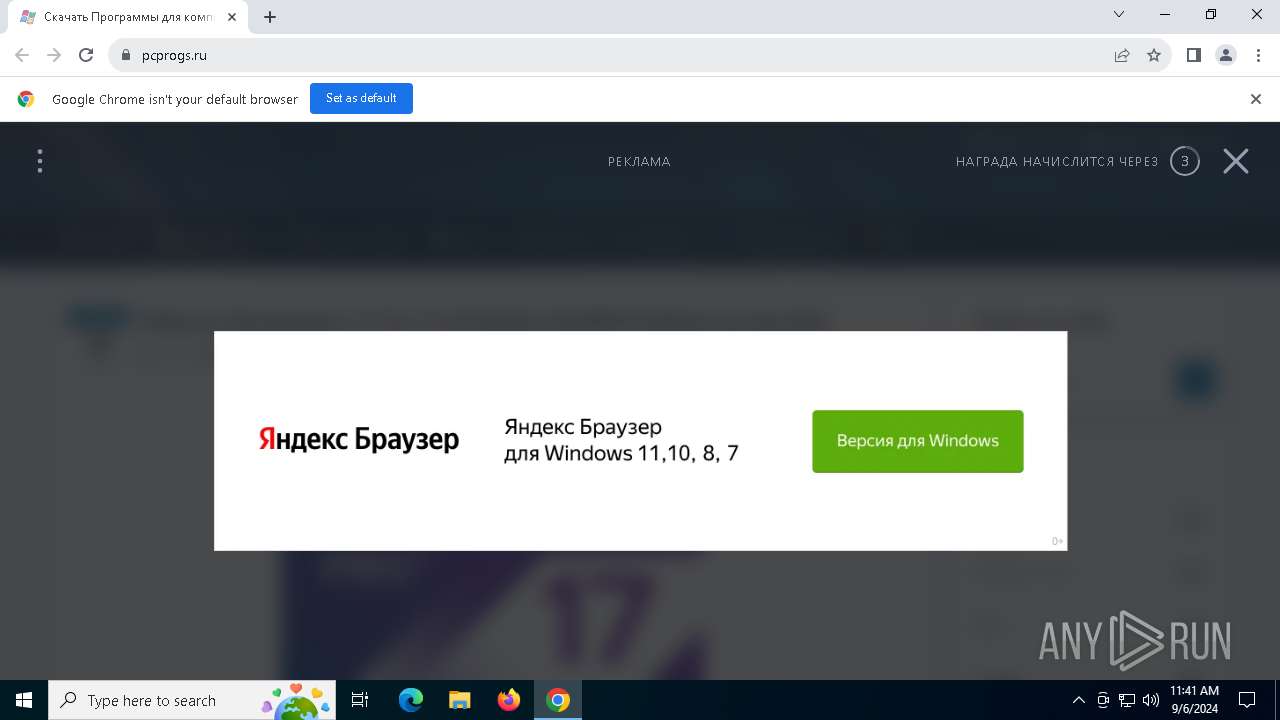Click the tray icon left of network icon
Screen dimensions: 1280x720
click(1103, 700)
